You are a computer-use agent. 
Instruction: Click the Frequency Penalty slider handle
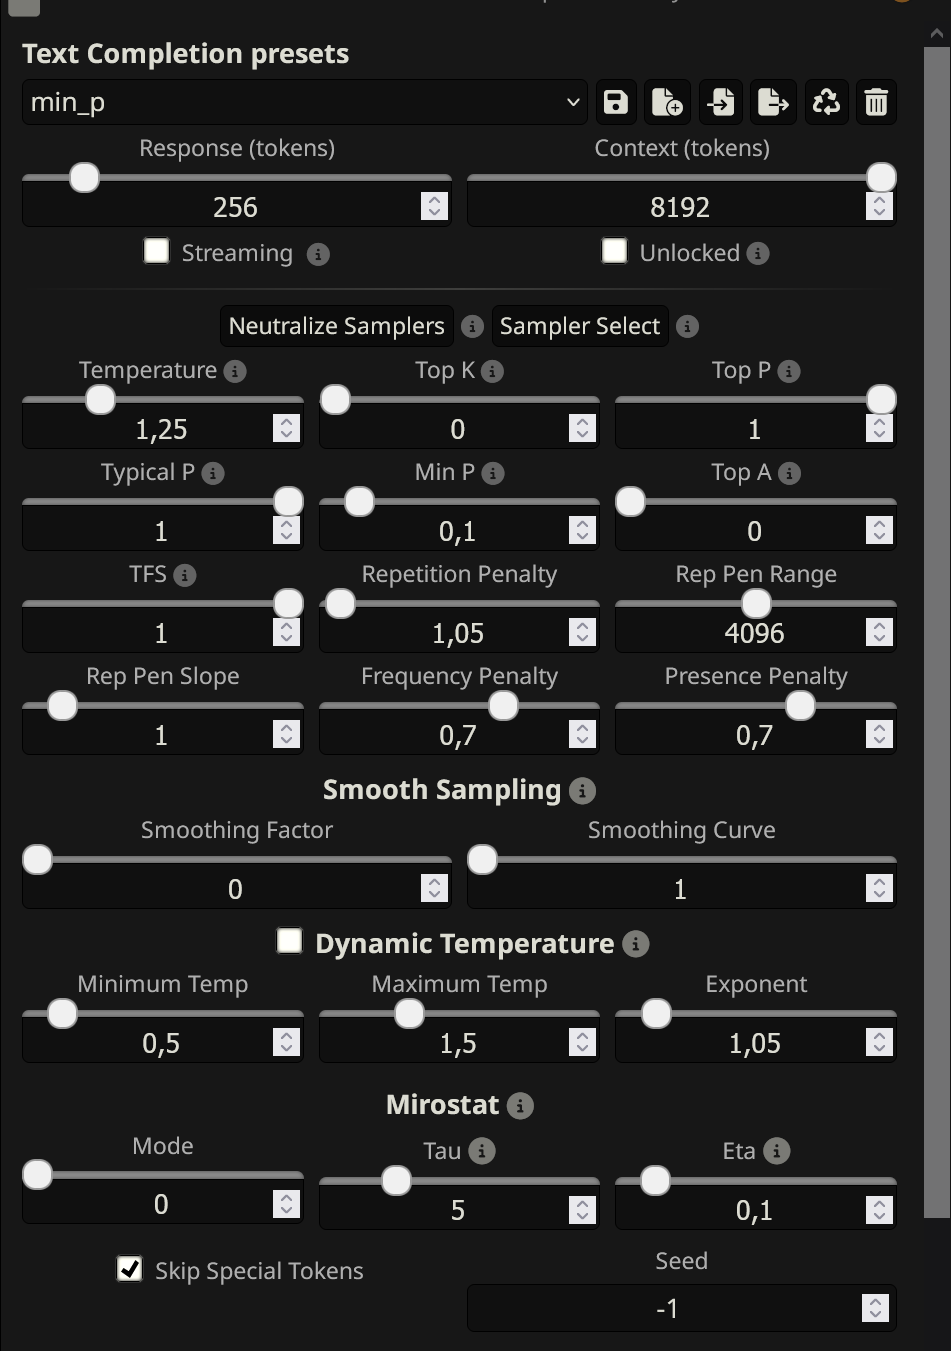(503, 706)
